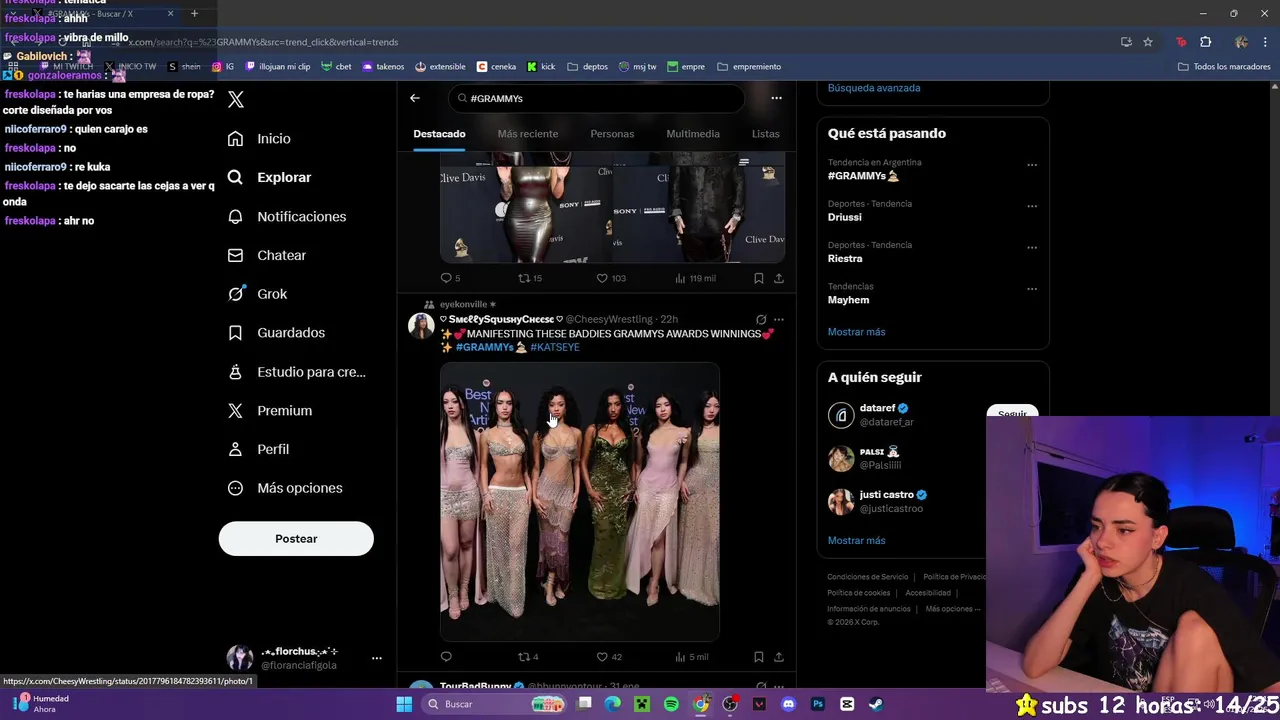Viewport: 1280px width, 720px height.
Task: Open Política de cookies link
Action: pos(859,593)
